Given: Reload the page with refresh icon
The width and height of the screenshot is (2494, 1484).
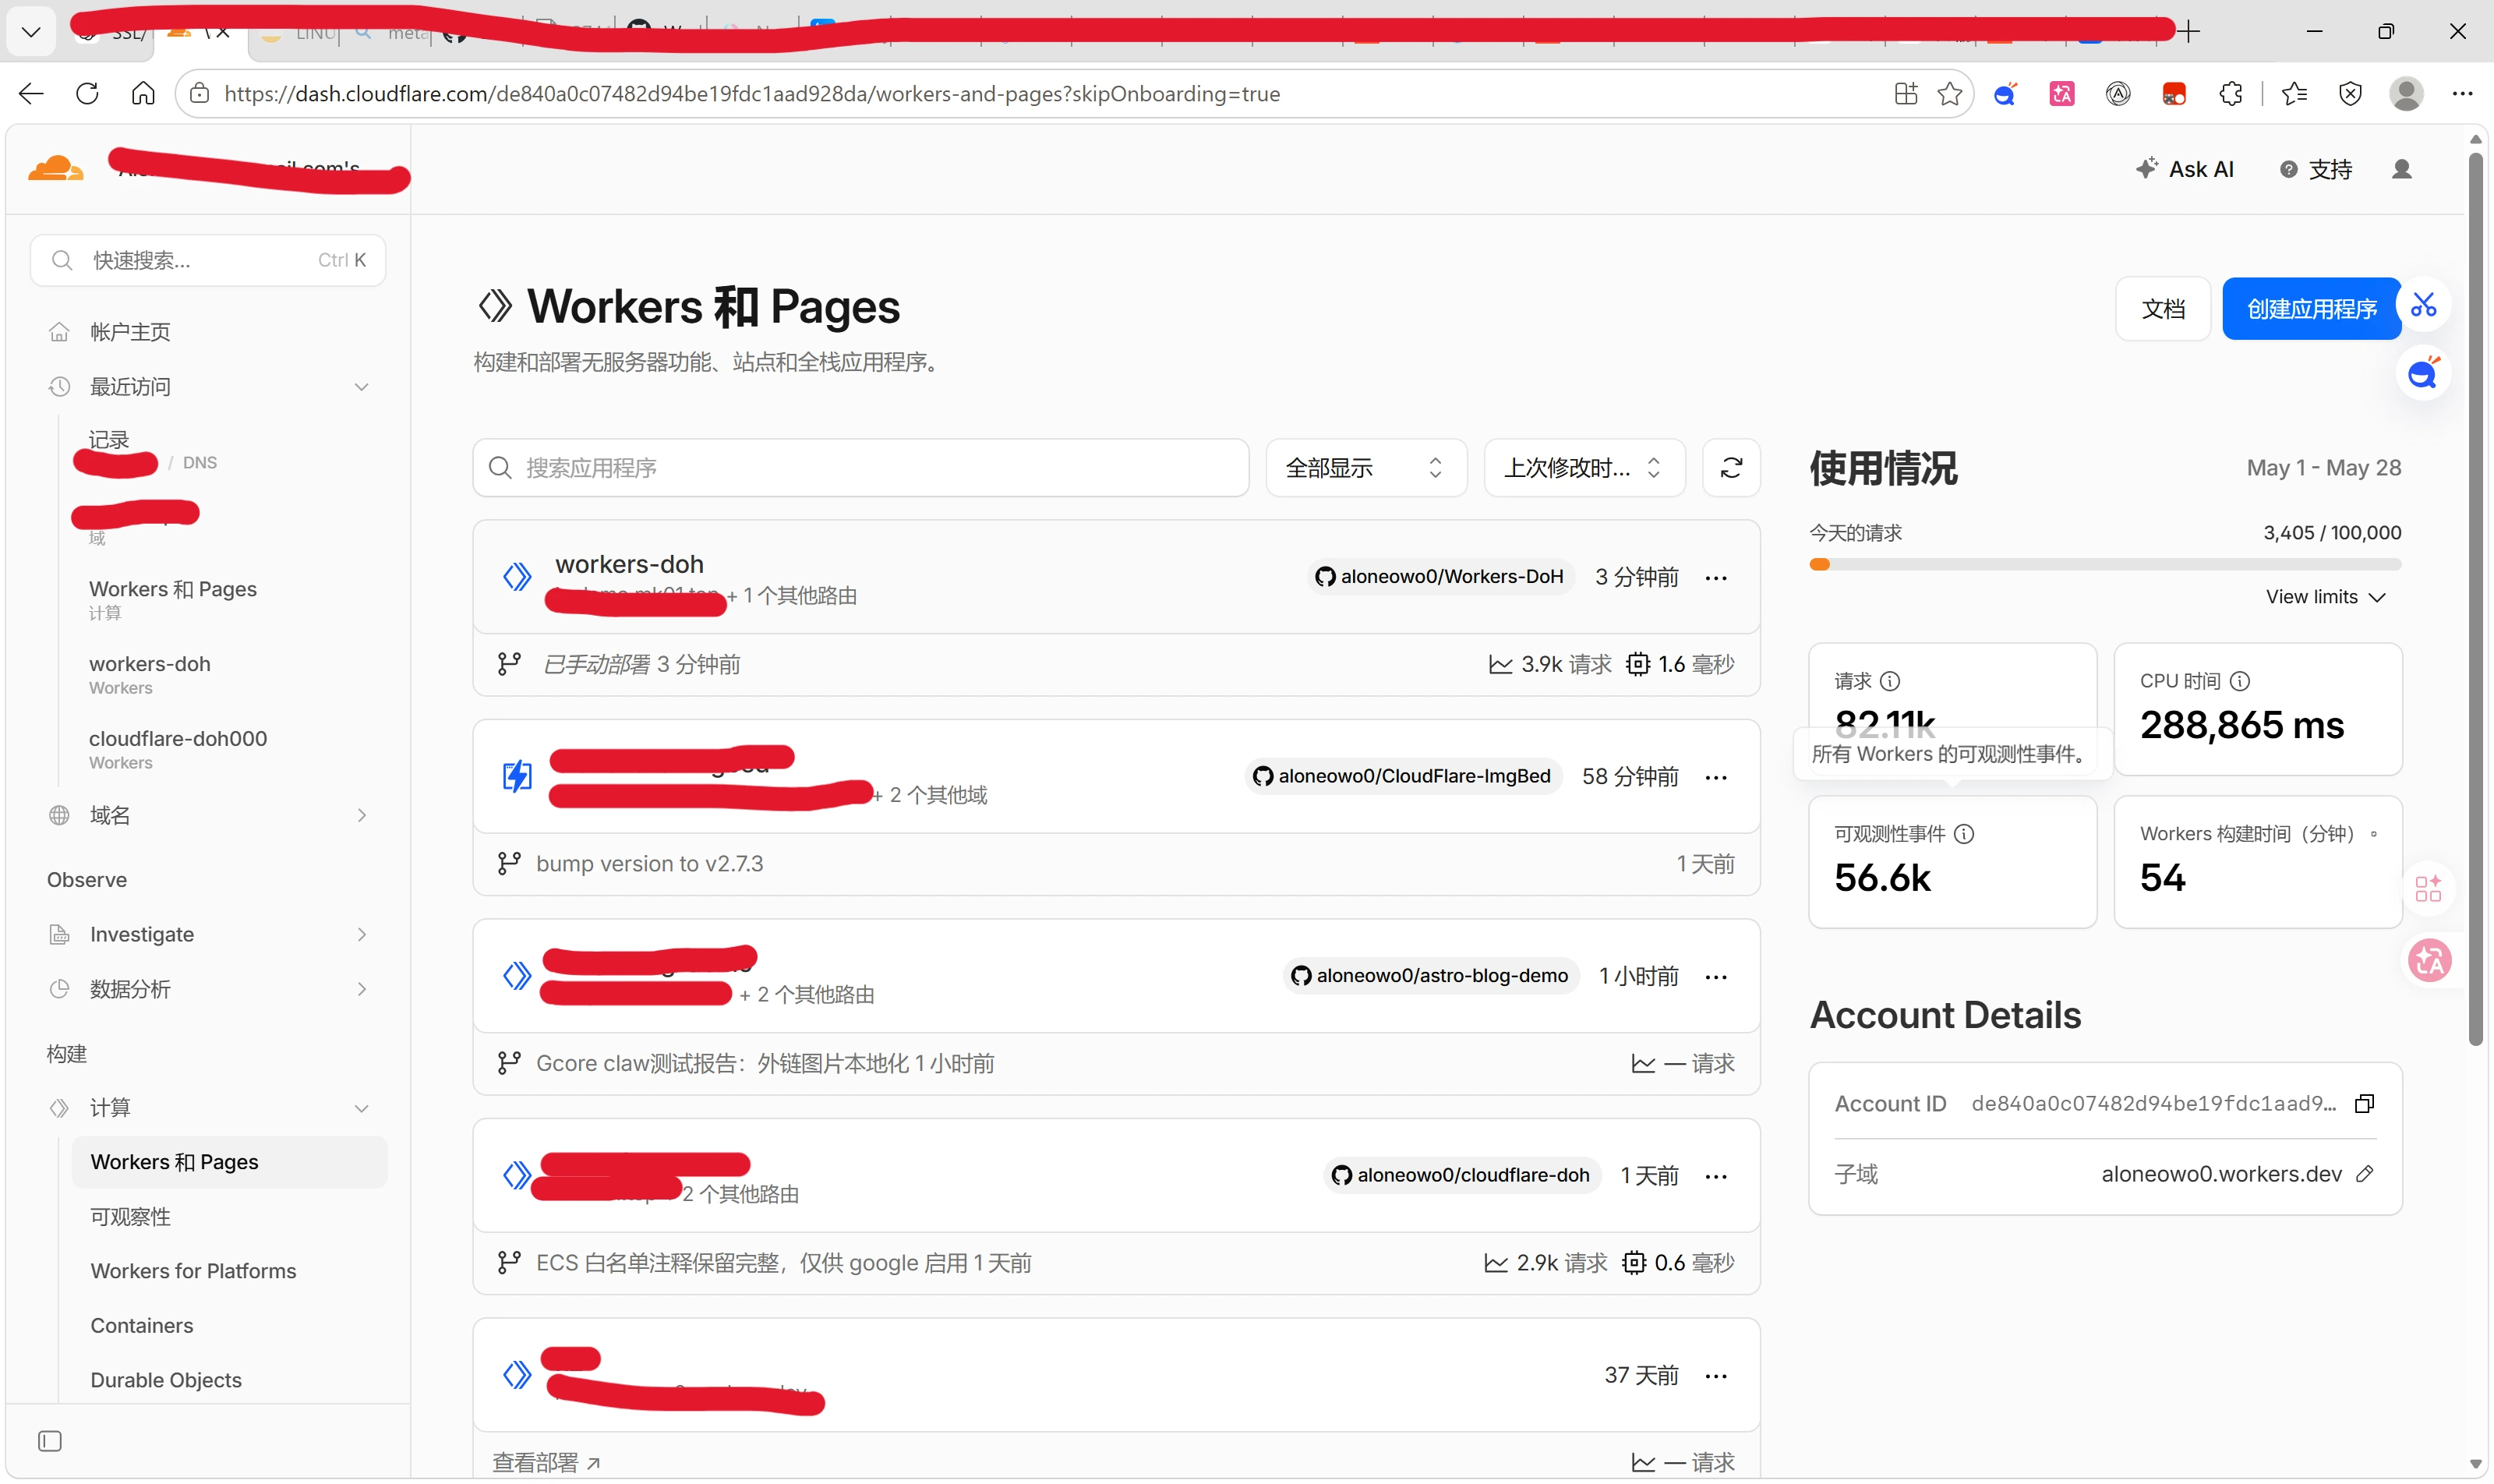Looking at the screenshot, I should click(88, 94).
